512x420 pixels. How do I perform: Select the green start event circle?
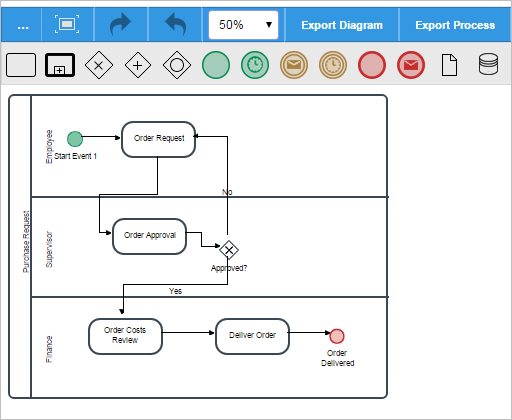coord(216,65)
